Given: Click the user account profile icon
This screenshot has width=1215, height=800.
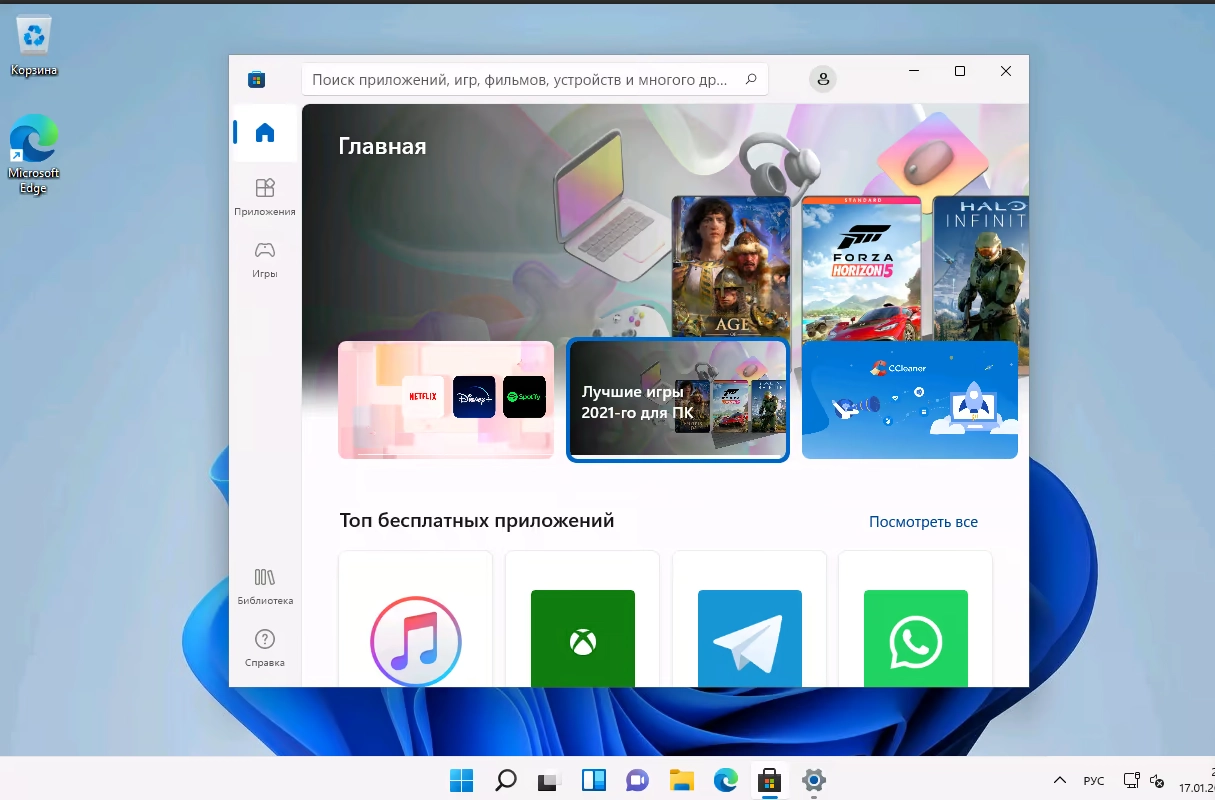Looking at the screenshot, I should point(823,79).
